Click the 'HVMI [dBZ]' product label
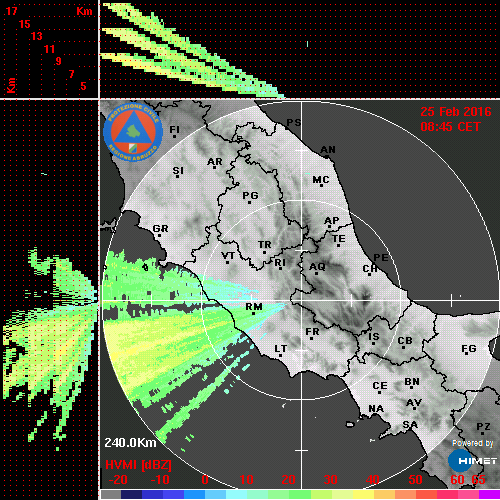The image size is (500, 500). (138, 465)
